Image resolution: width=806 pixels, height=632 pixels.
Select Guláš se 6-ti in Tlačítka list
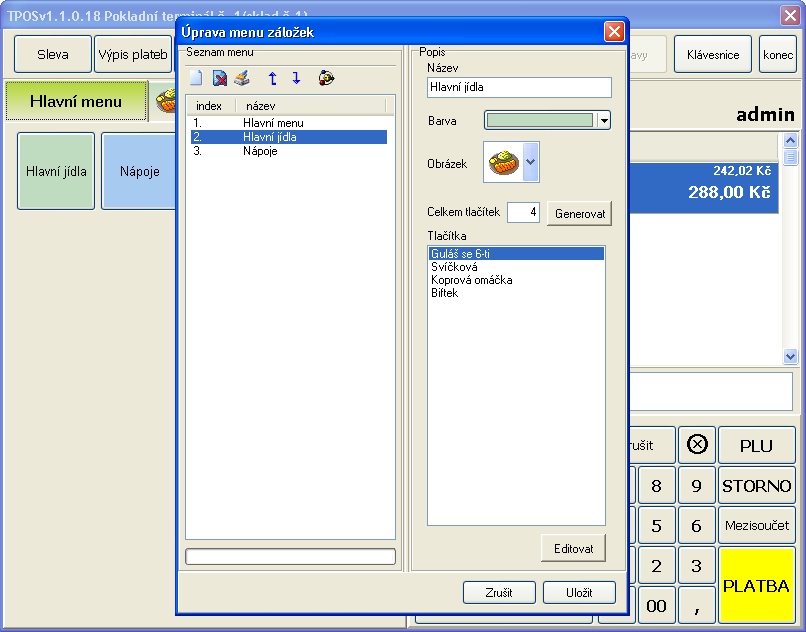516,254
